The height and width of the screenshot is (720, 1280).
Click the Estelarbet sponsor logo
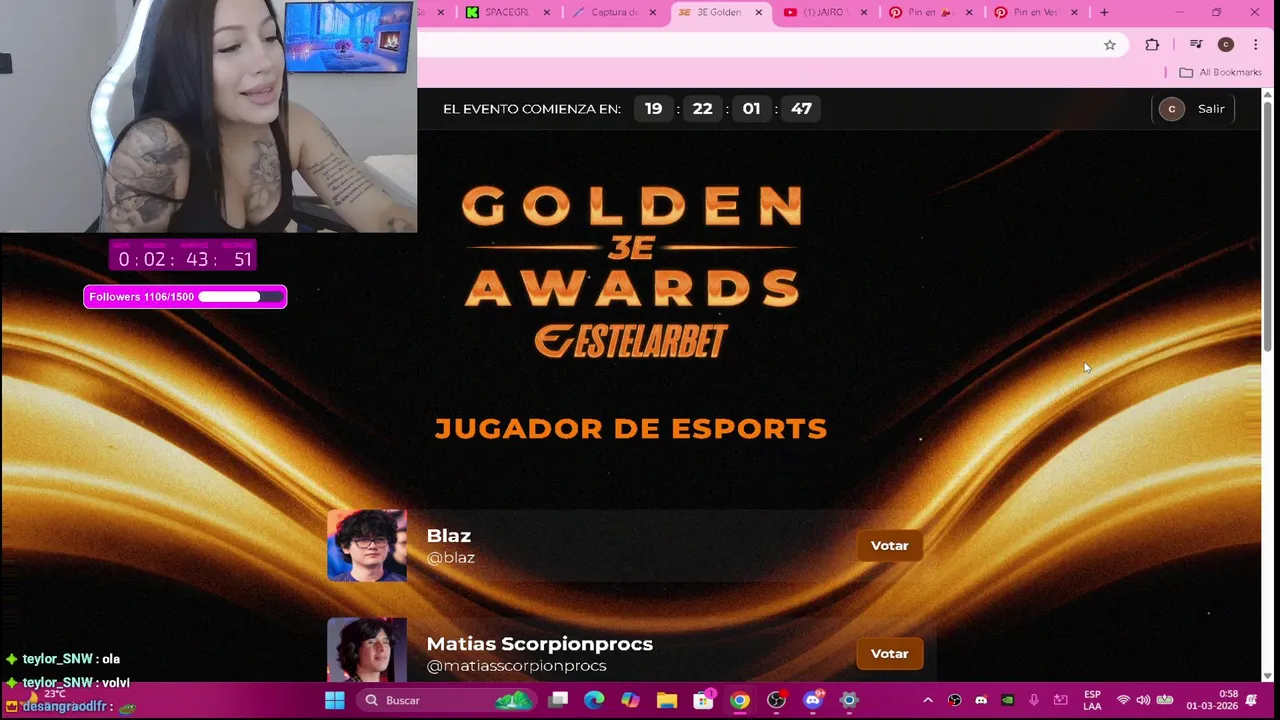631,340
